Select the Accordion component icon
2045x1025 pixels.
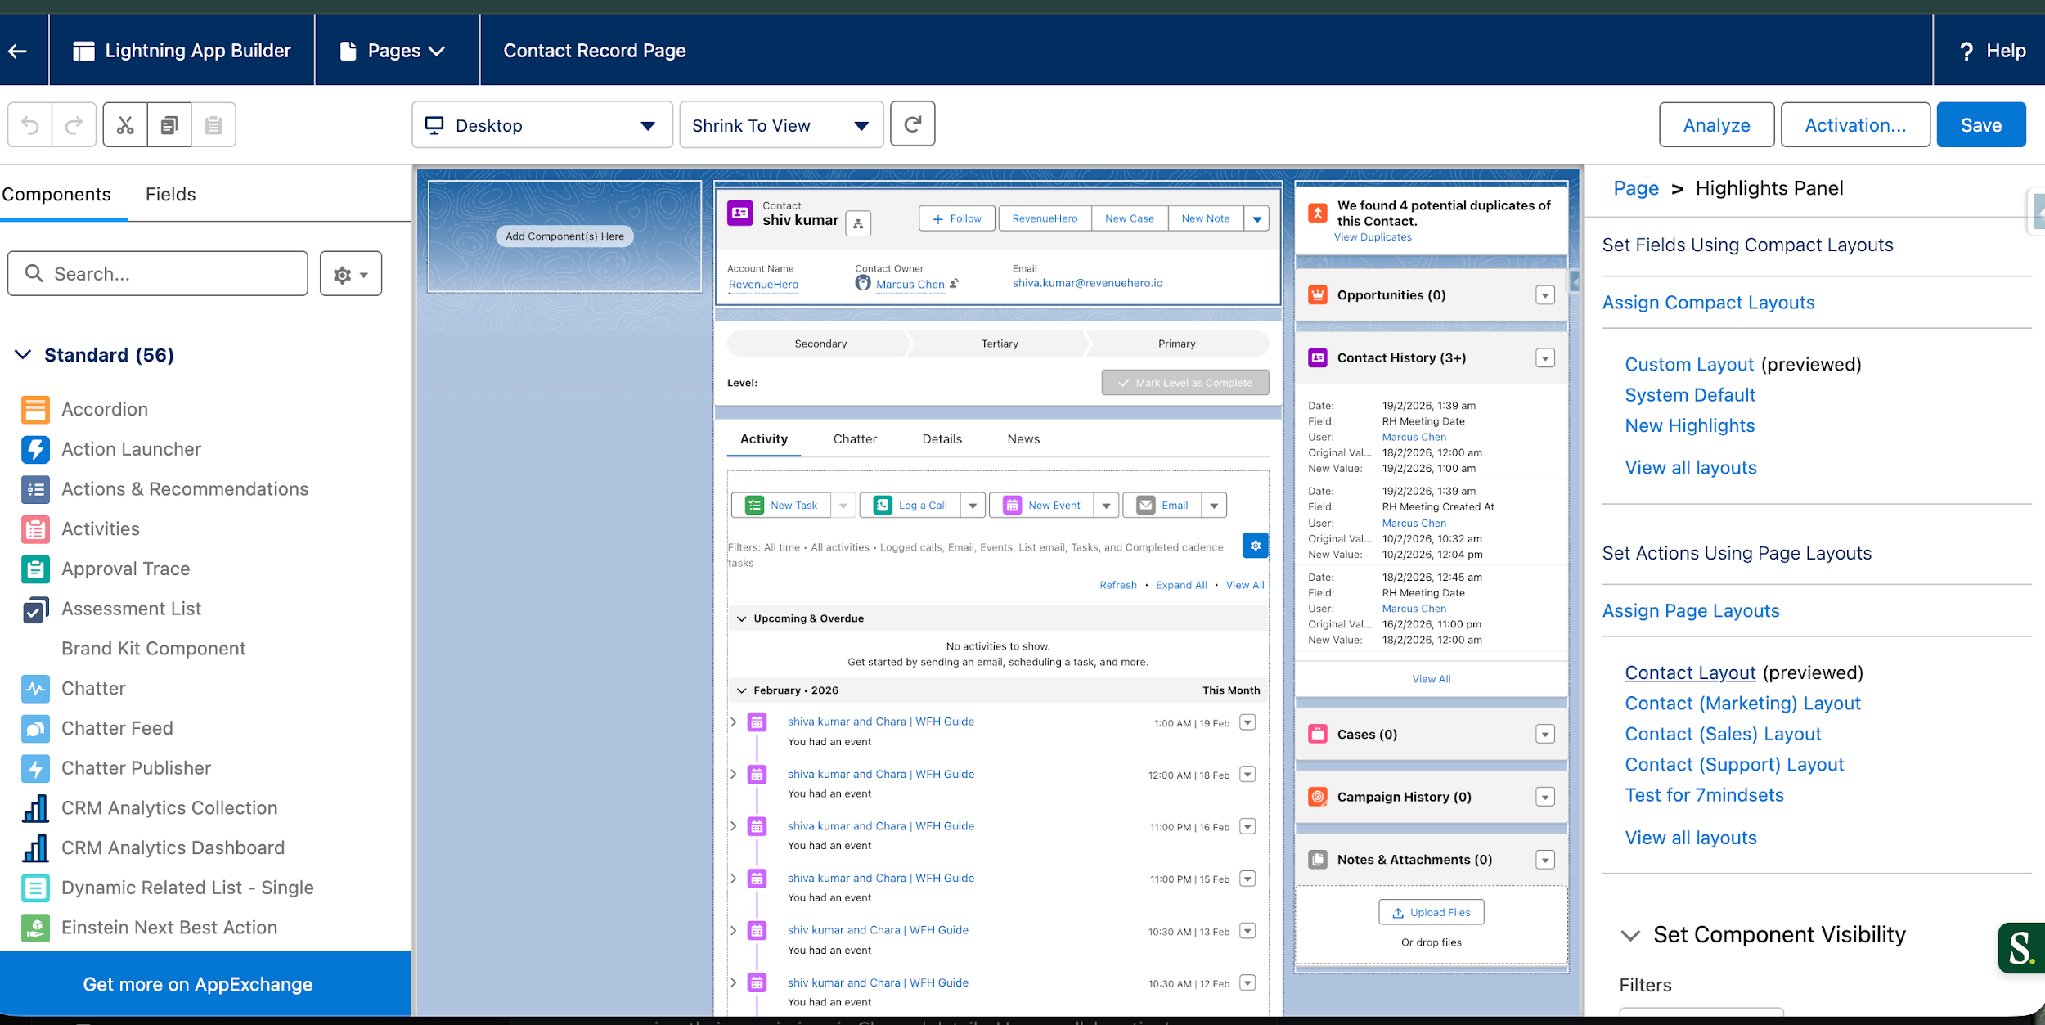click(x=35, y=409)
